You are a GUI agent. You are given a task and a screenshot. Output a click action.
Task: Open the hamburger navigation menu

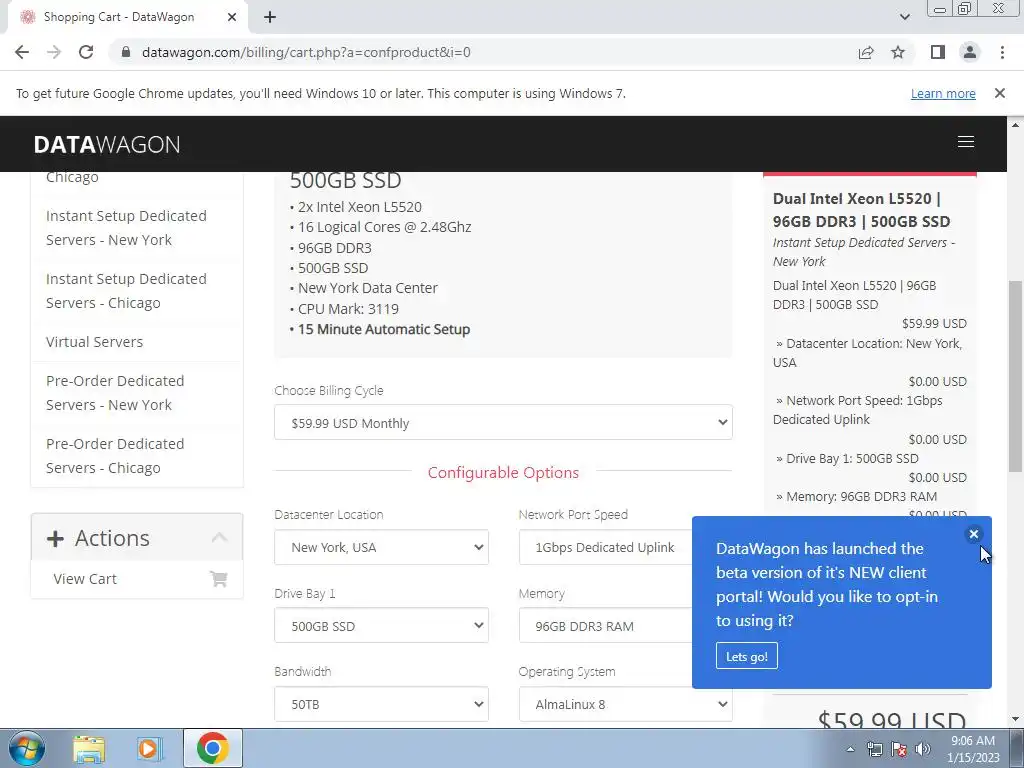pos(966,142)
